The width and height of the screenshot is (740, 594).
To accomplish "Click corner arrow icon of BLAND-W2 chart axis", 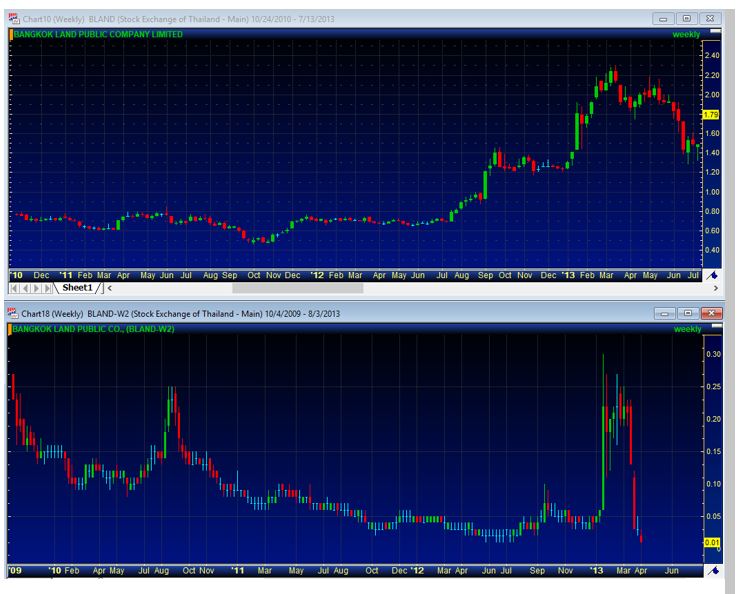I will coord(714,571).
